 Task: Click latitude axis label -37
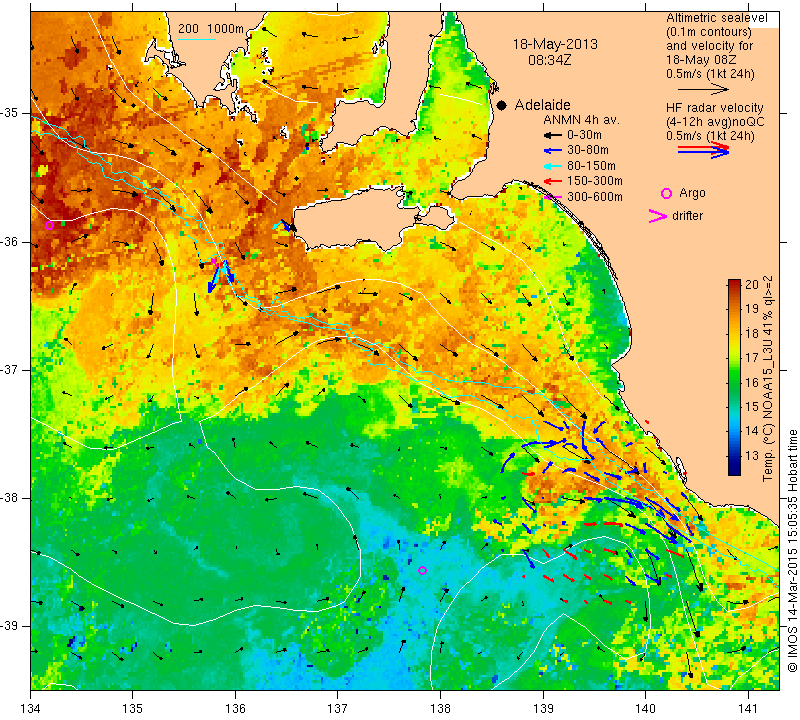[x=9, y=369]
